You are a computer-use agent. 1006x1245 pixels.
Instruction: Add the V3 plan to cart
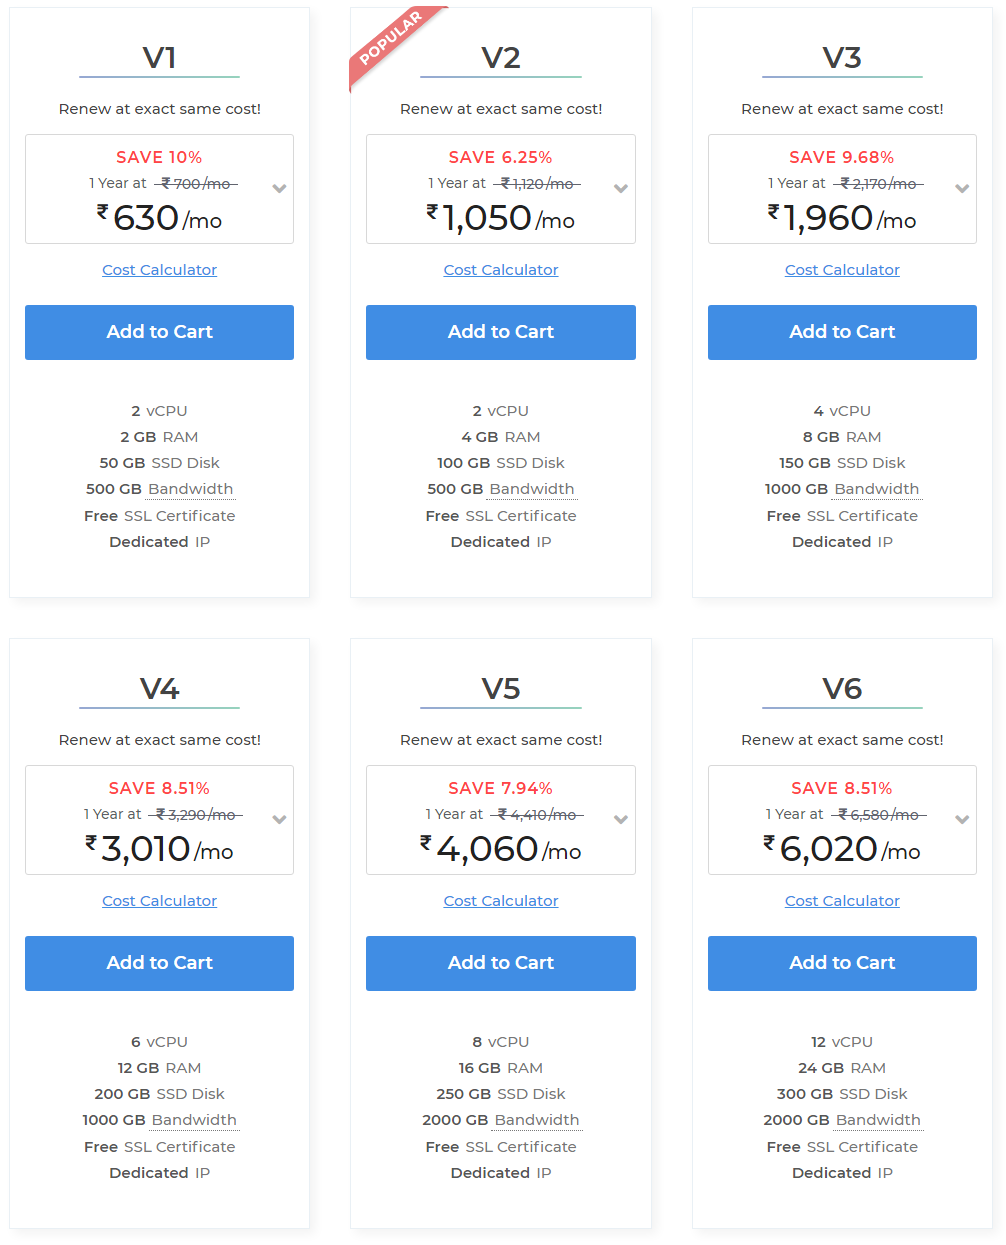tap(842, 332)
